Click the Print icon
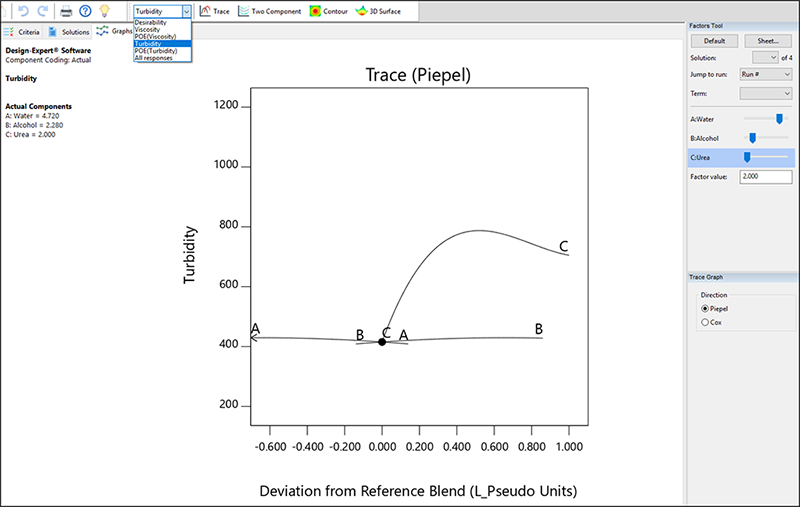The image size is (800, 507). [66, 11]
